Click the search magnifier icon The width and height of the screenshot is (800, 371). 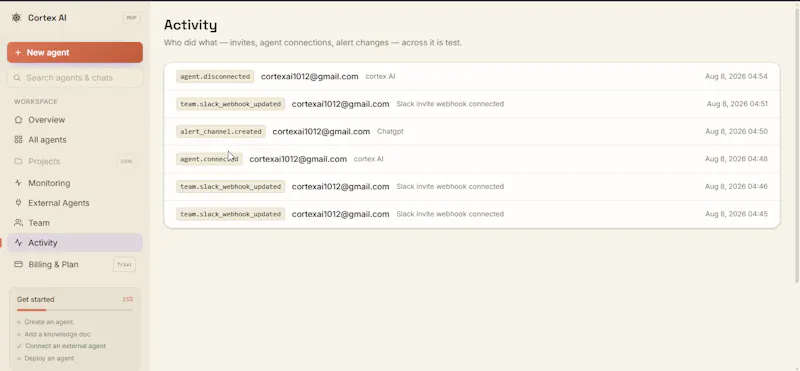17,78
